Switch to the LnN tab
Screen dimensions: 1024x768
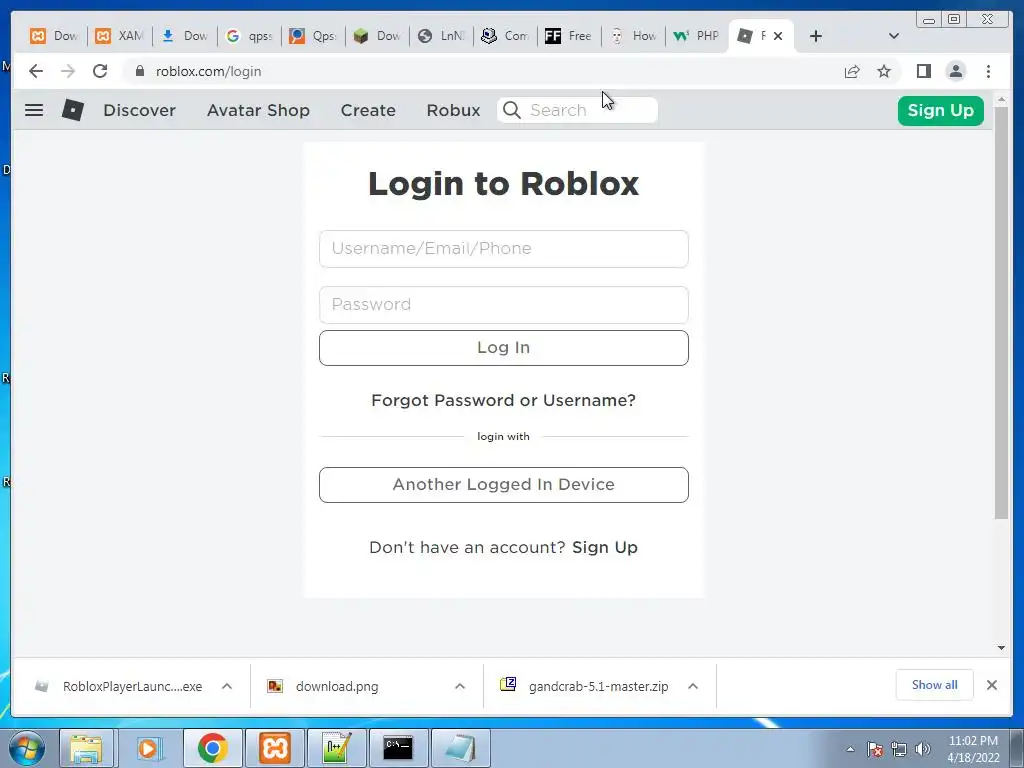[441, 36]
